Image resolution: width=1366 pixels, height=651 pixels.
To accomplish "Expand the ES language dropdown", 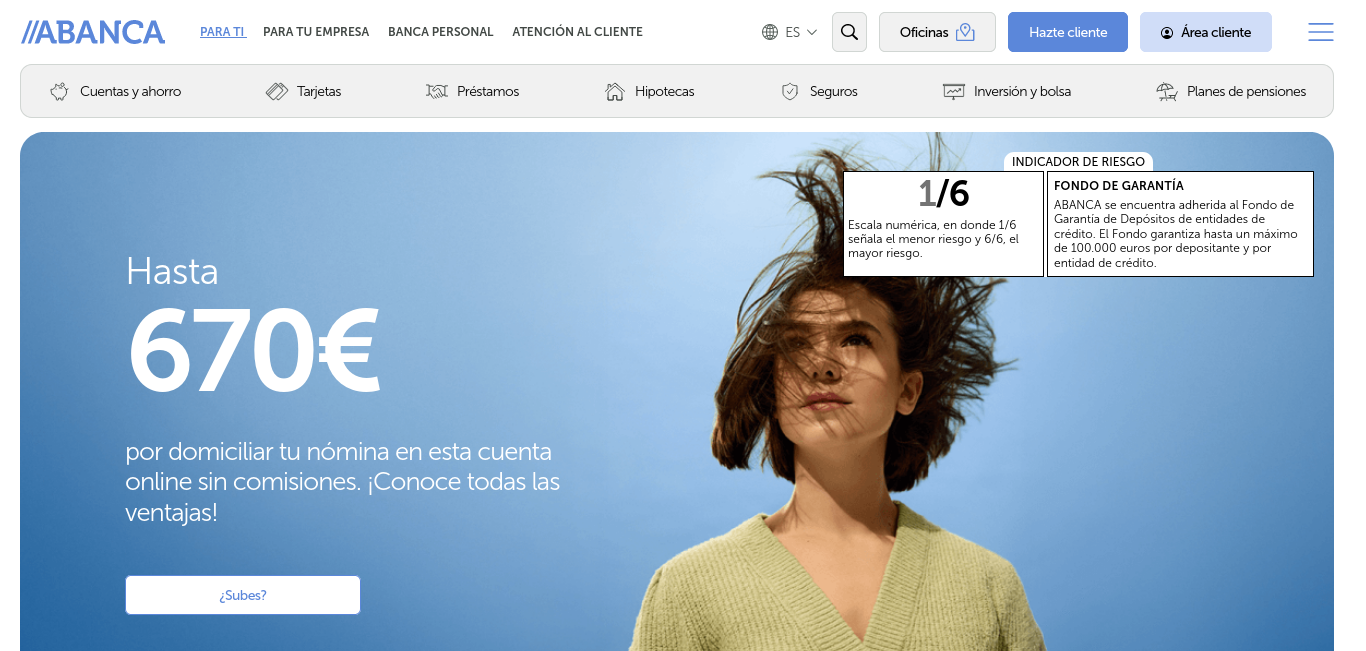I will click(x=801, y=32).
